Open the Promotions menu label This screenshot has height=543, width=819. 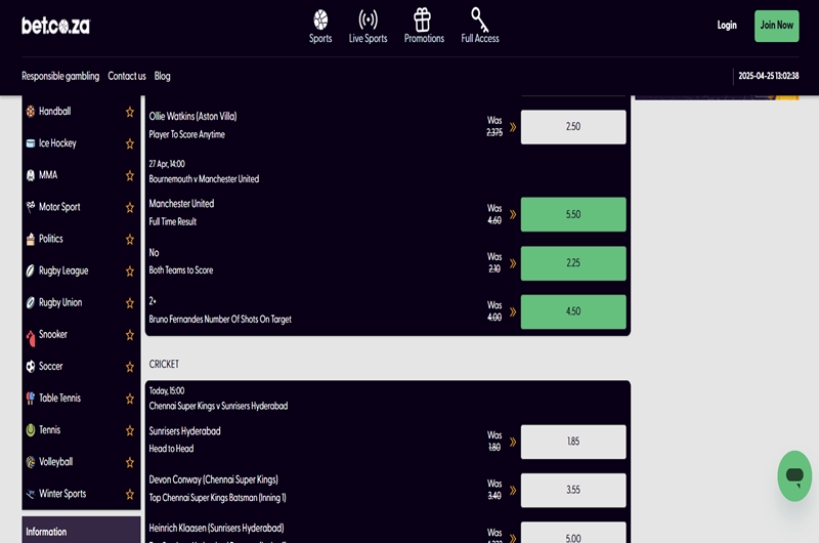(424, 39)
